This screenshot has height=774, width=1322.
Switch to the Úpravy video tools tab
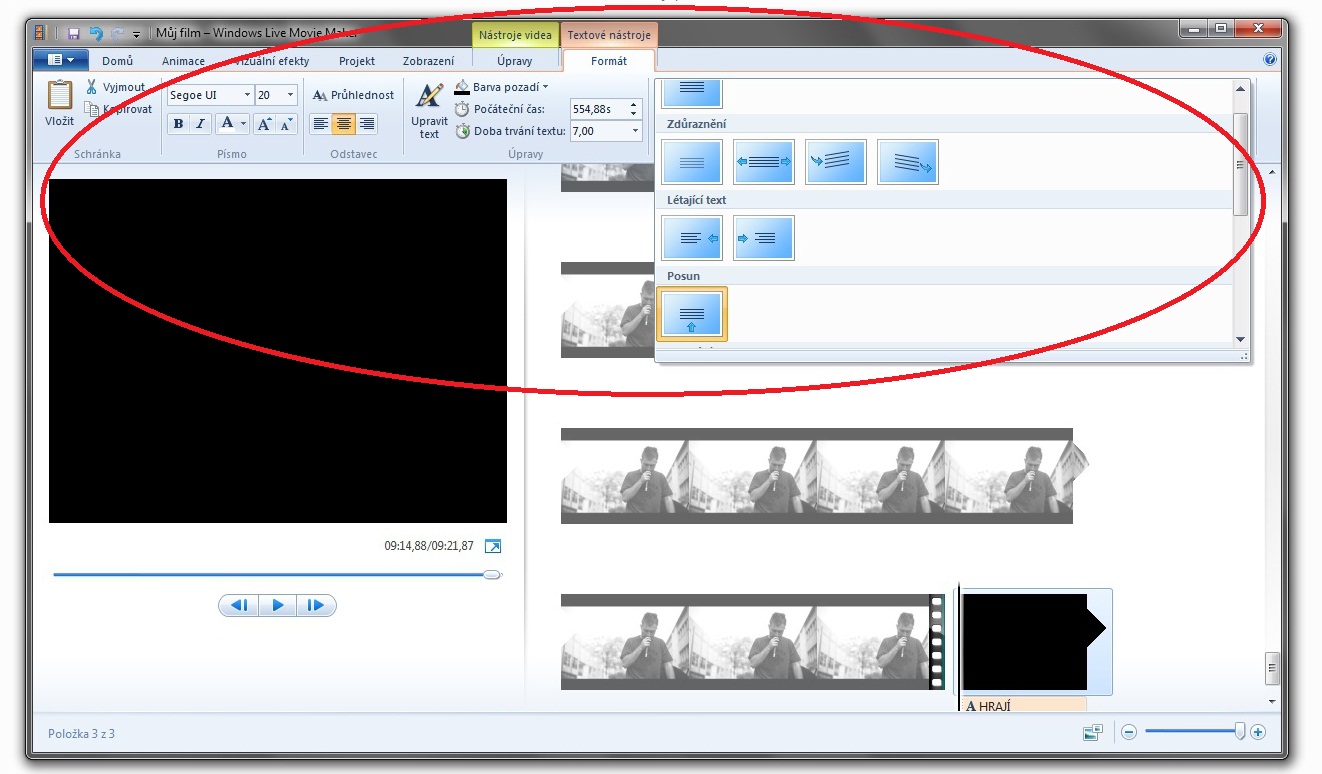[515, 61]
